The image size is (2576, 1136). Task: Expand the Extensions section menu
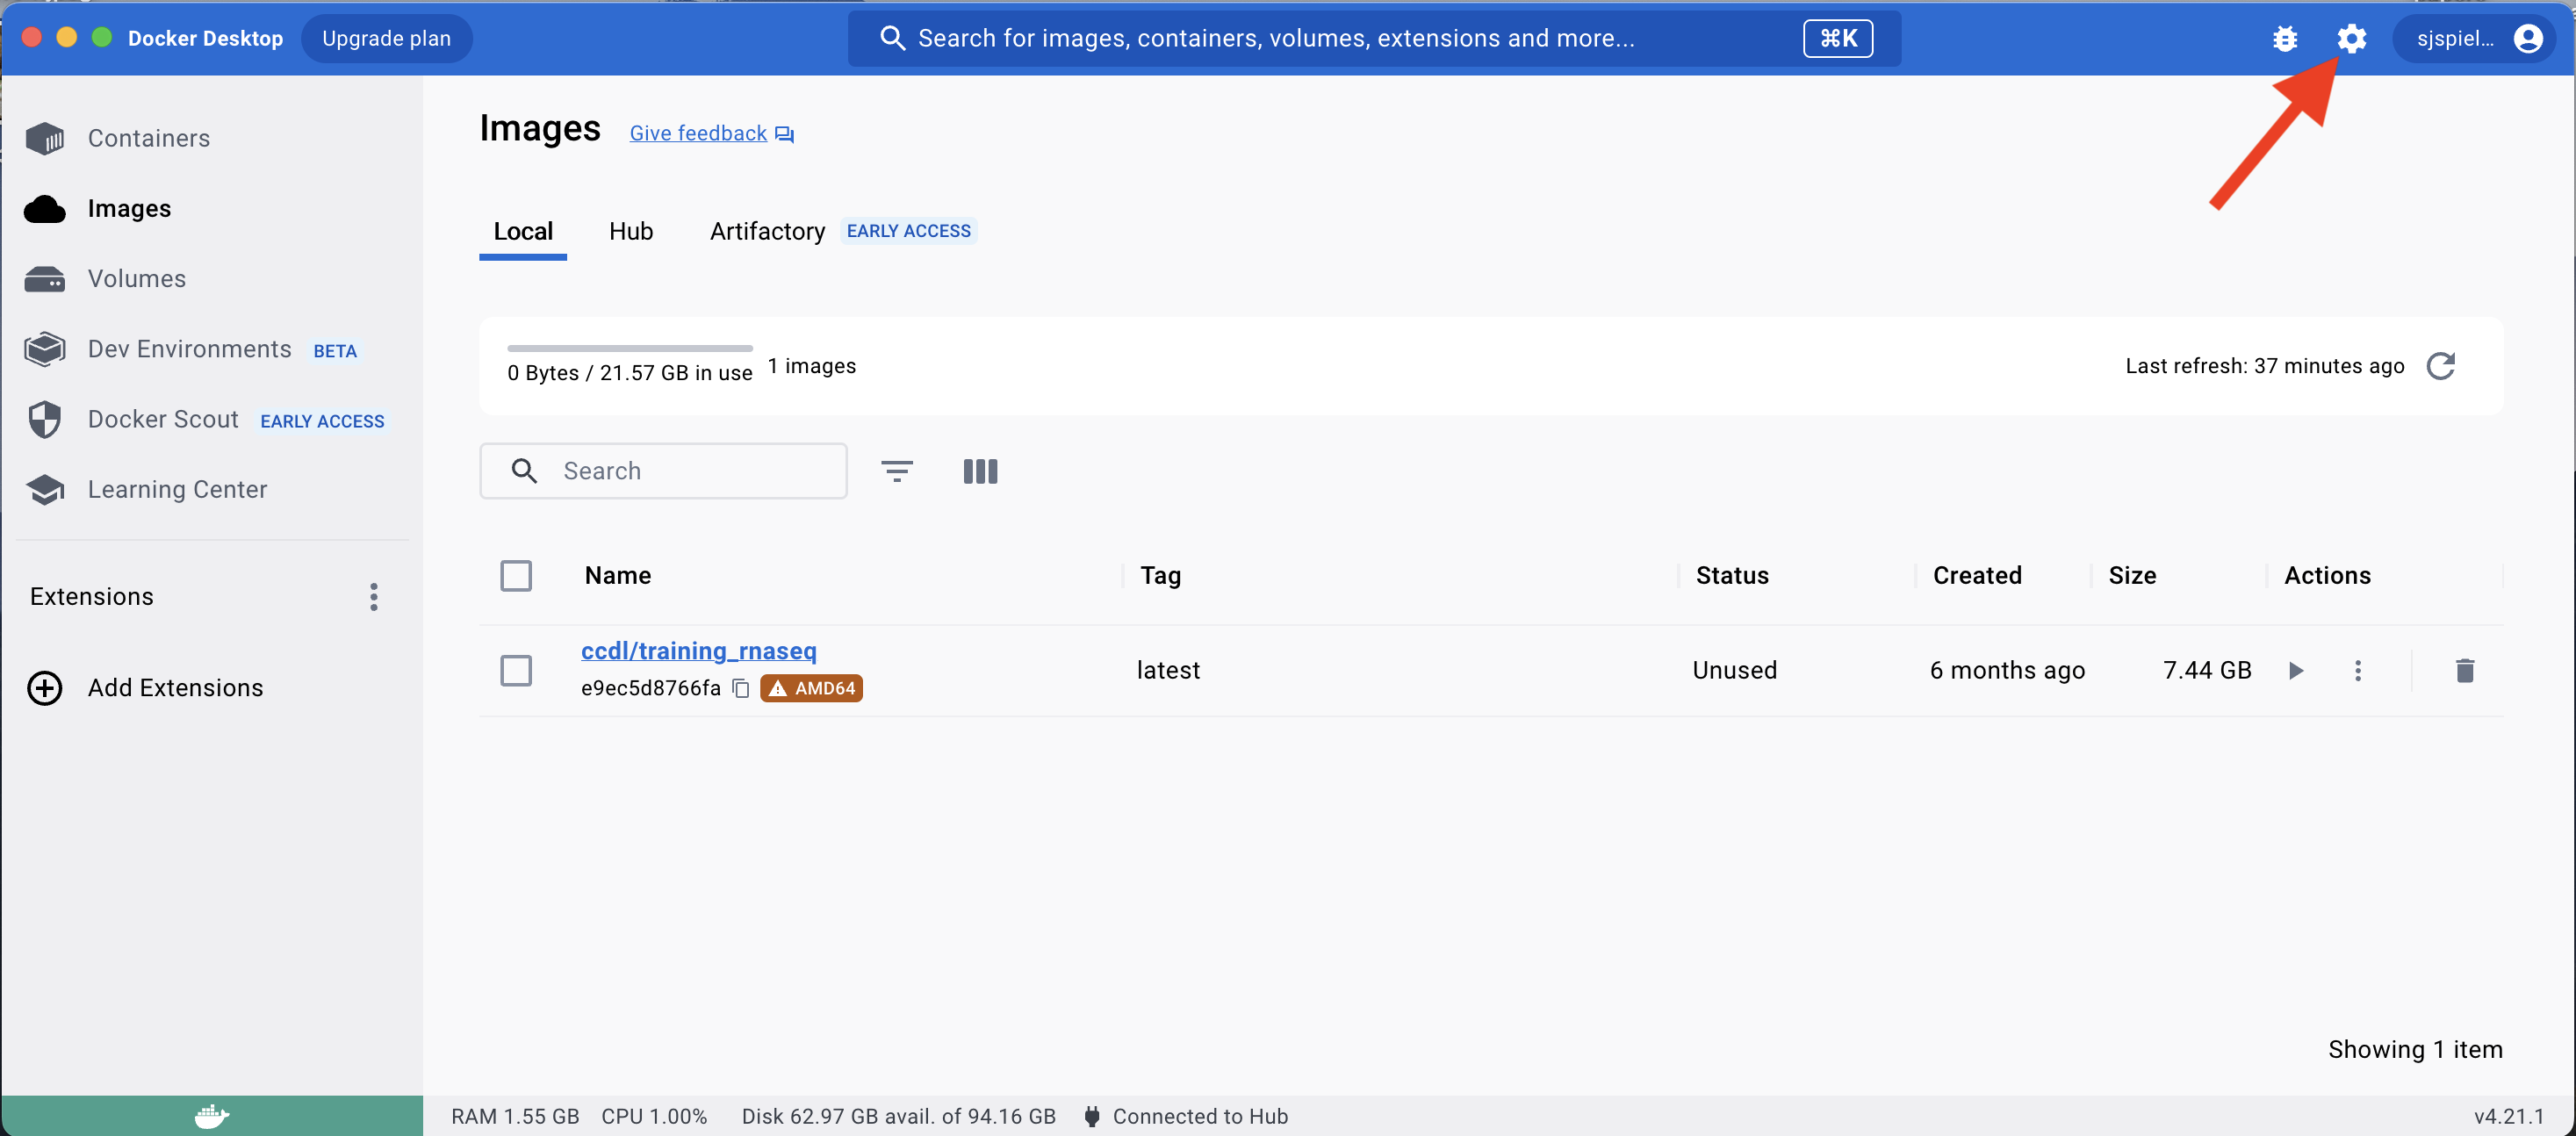[373, 596]
